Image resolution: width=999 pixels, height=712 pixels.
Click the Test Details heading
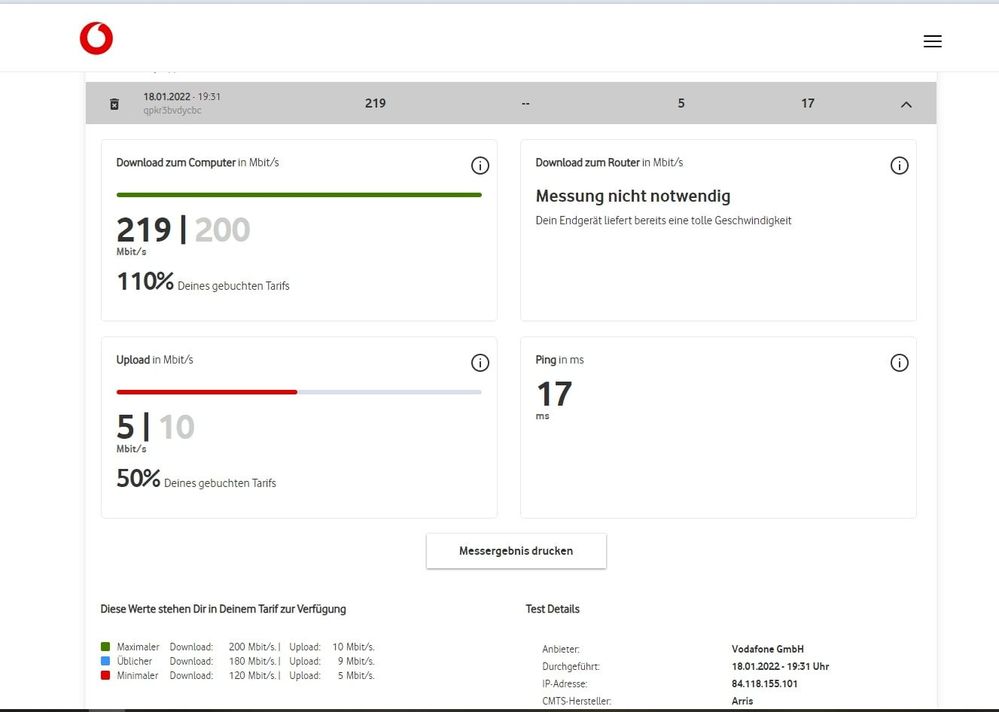pos(552,609)
